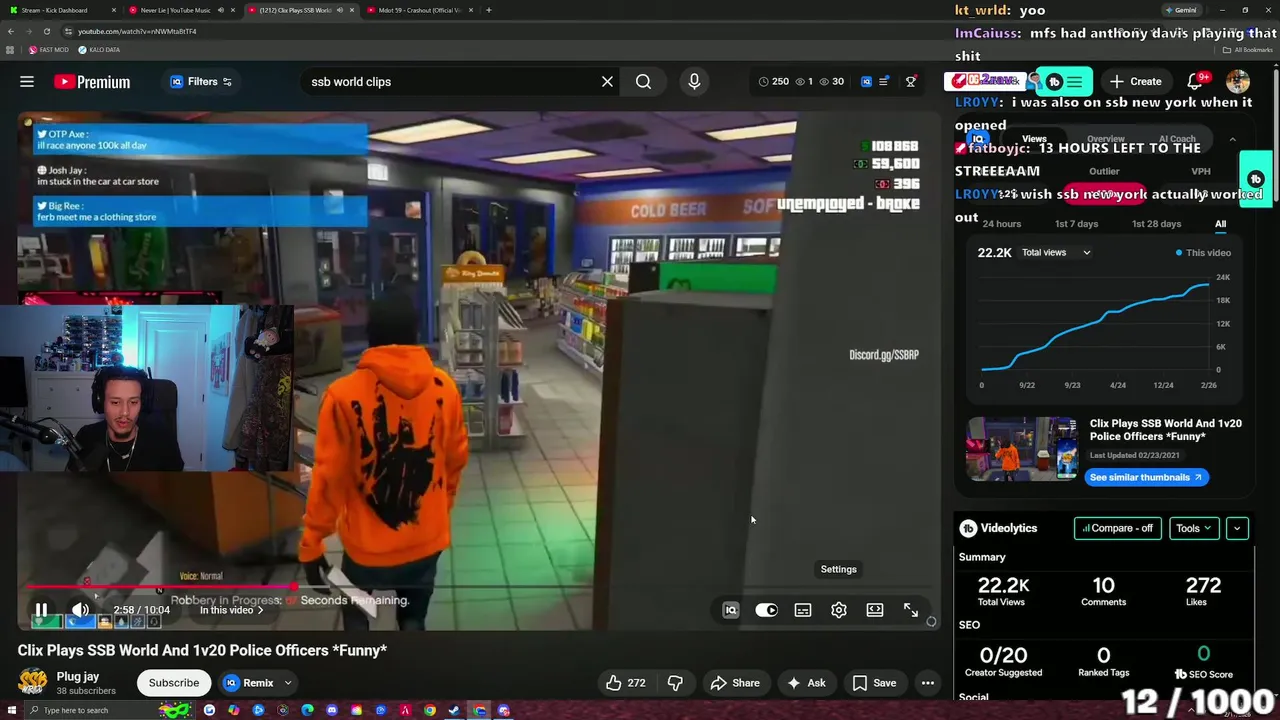Collapse the vidIQ panel chevron
This screenshot has width=1280, height=720.
click(x=1233, y=139)
